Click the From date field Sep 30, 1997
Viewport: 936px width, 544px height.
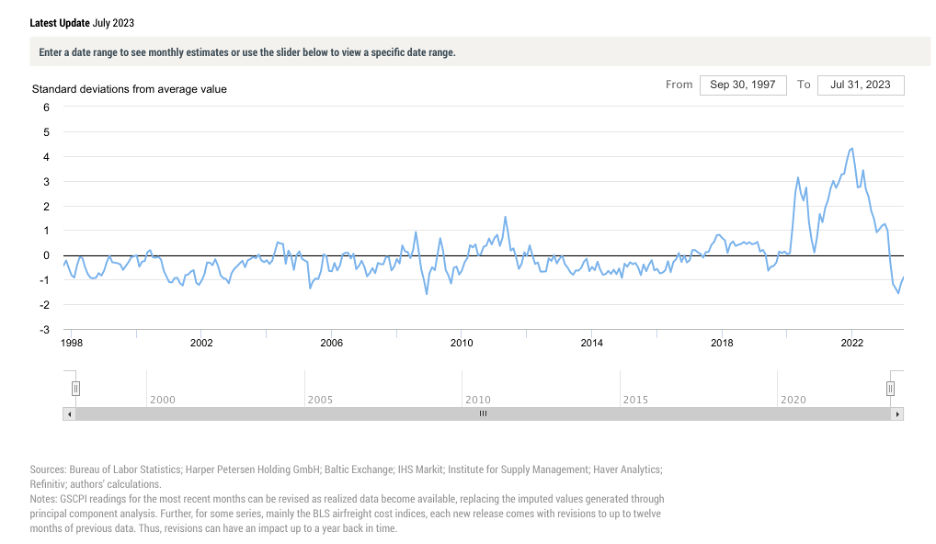tap(743, 85)
